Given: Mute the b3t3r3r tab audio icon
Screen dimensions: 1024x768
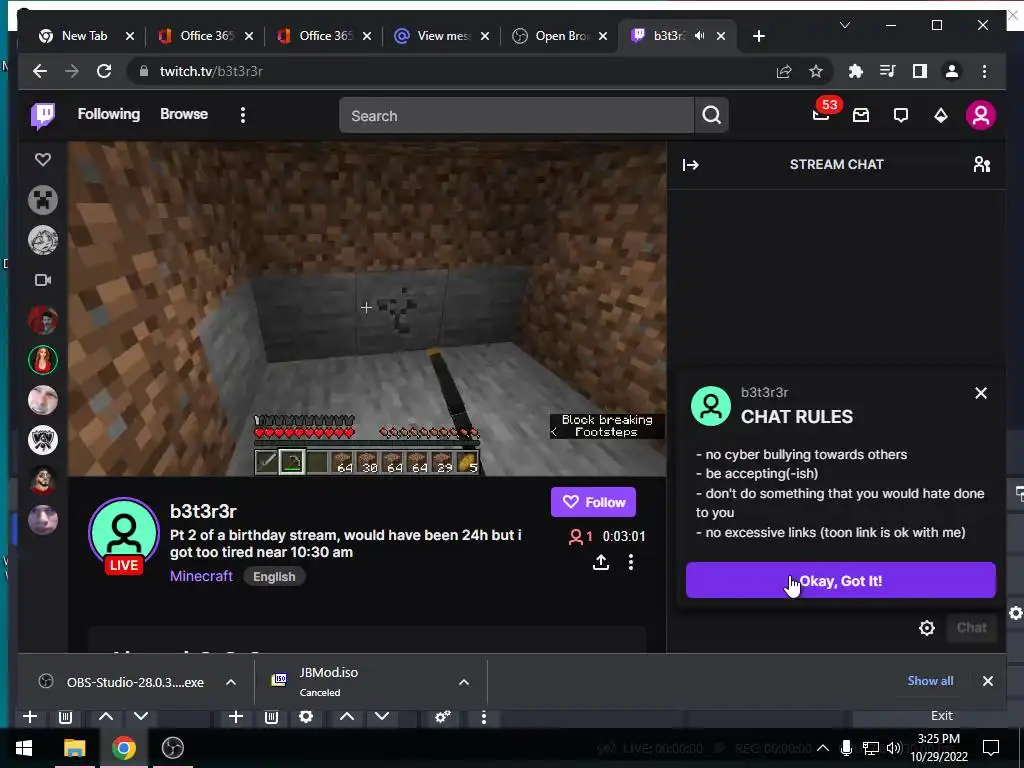Looking at the screenshot, I should click(x=700, y=36).
